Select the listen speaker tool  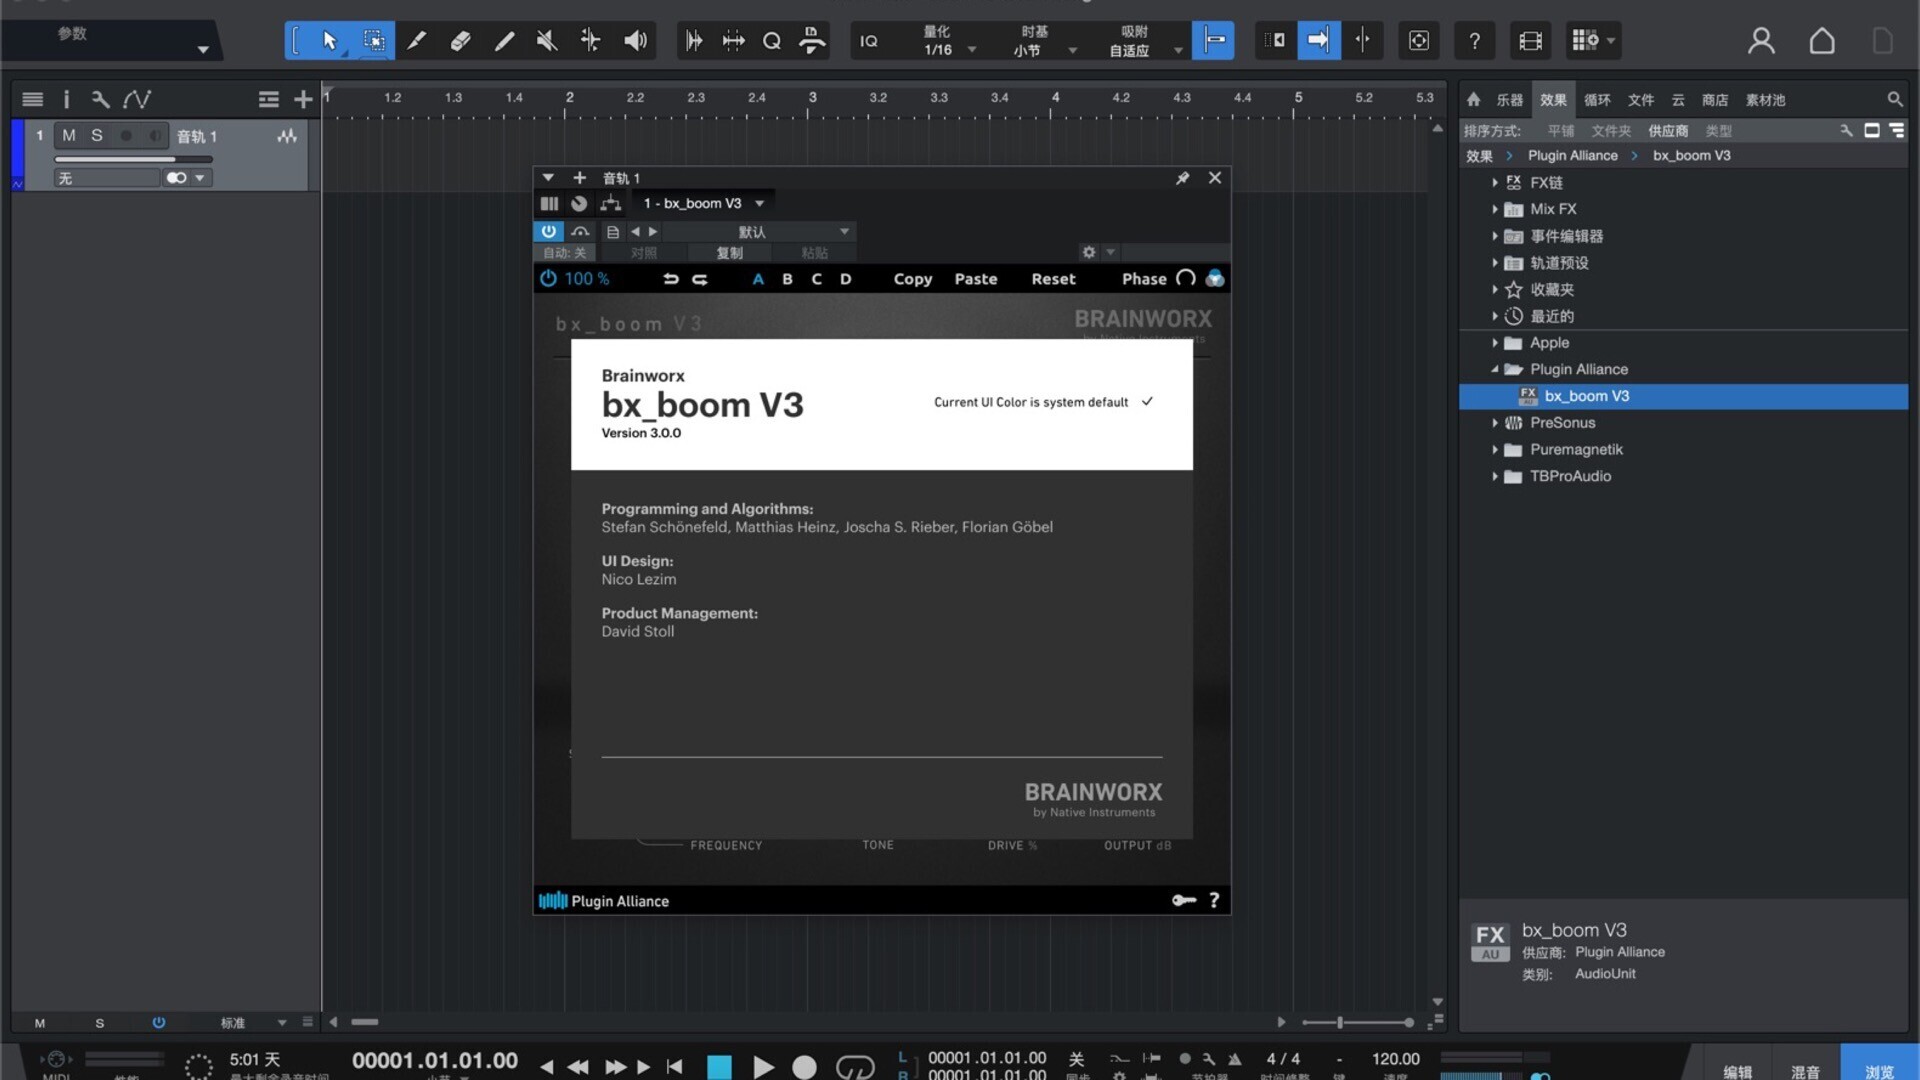pyautogui.click(x=635, y=41)
